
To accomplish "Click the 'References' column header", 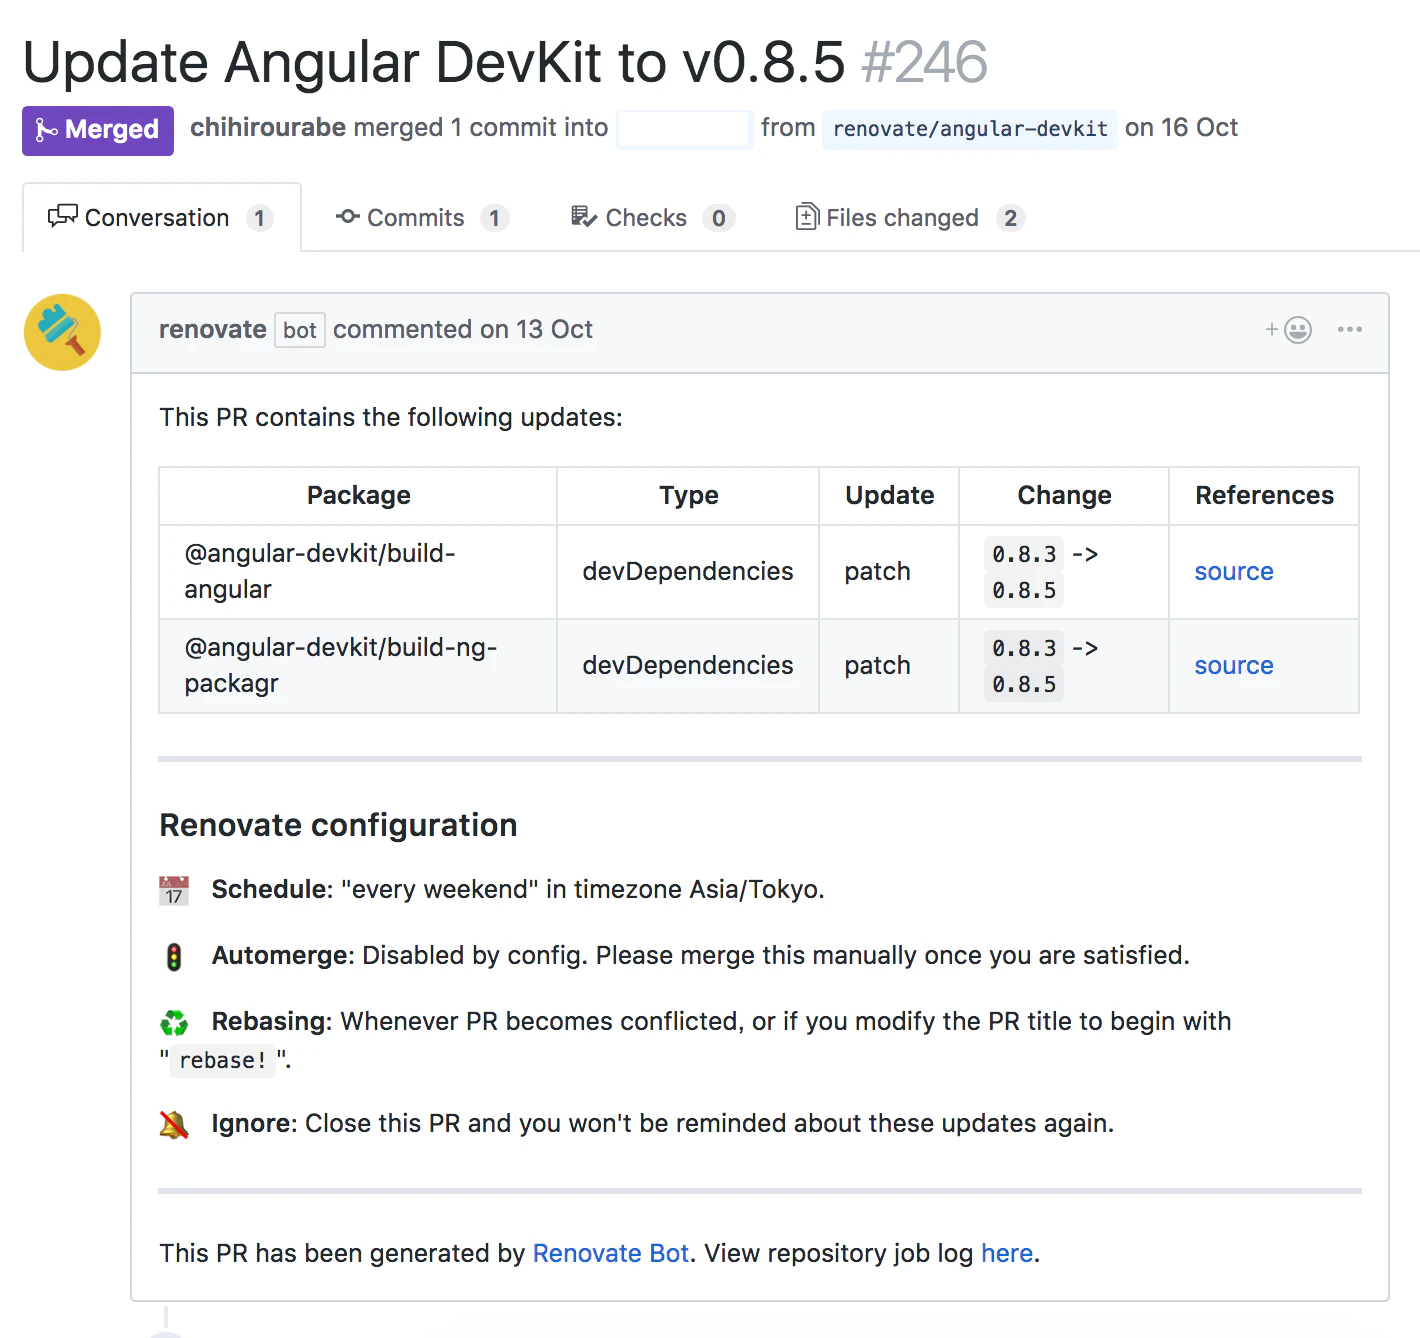I will pos(1264,496).
